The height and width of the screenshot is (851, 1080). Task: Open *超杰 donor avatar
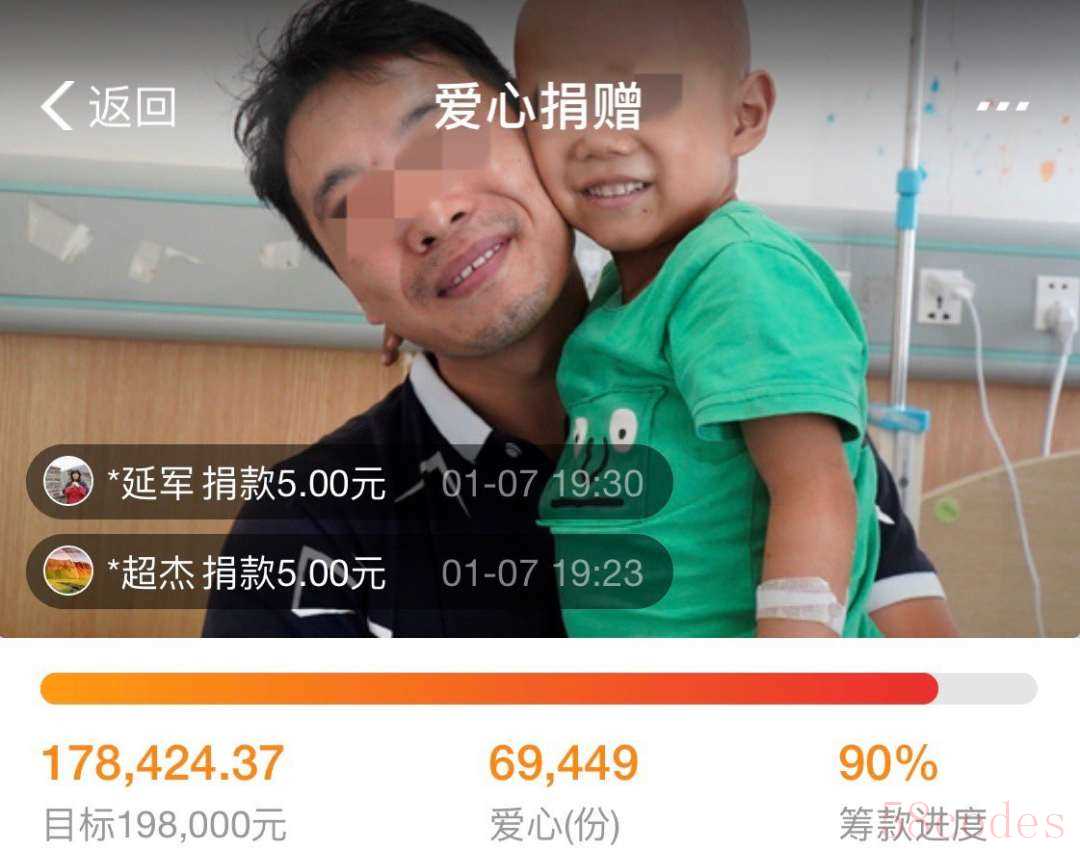point(68,570)
